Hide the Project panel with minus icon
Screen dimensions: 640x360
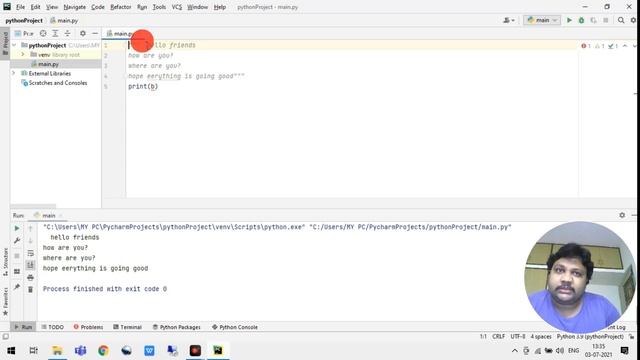point(95,33)
